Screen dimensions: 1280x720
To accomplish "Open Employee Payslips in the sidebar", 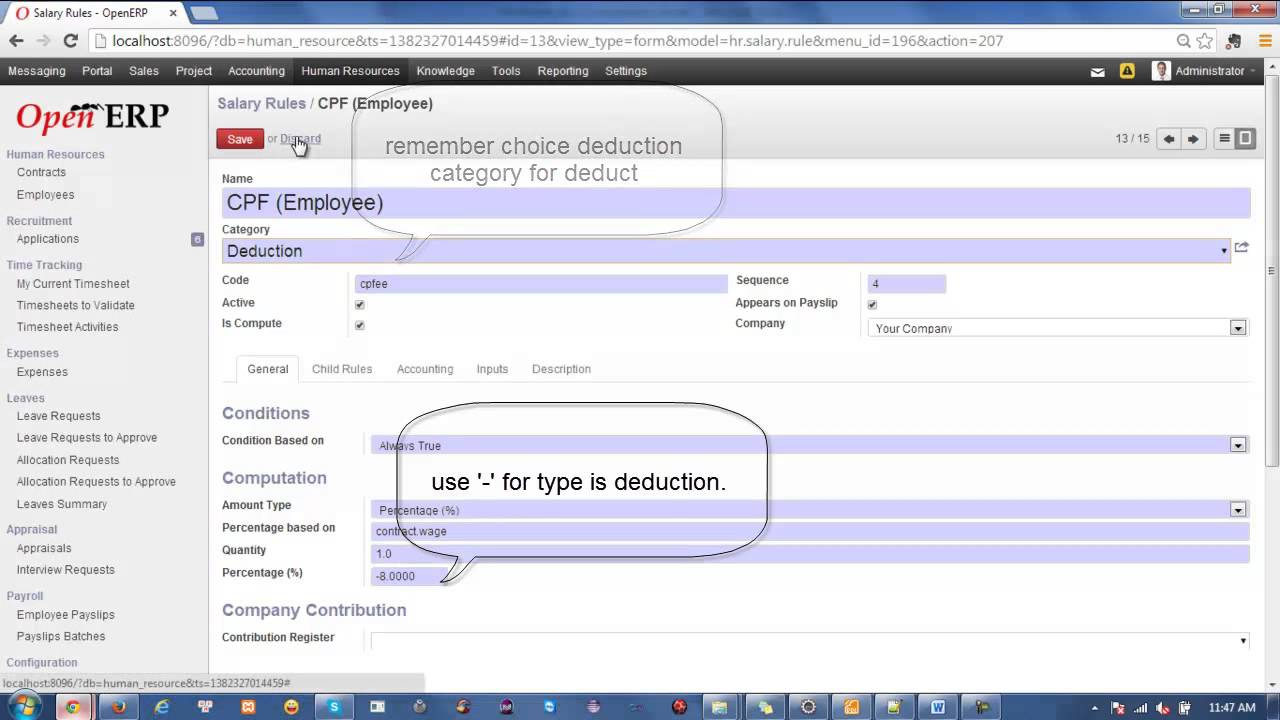I will [65, 615].
